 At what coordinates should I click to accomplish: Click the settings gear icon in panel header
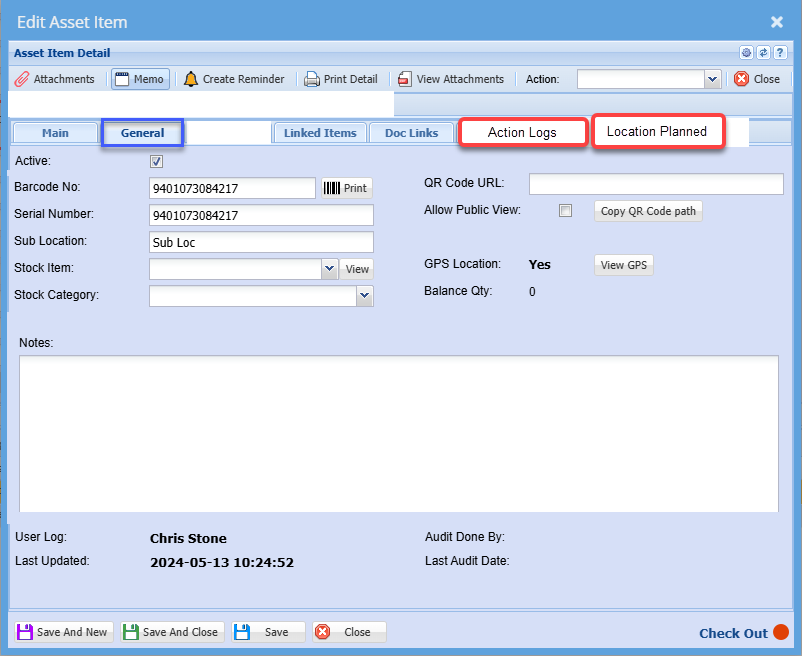coord(746,53)
